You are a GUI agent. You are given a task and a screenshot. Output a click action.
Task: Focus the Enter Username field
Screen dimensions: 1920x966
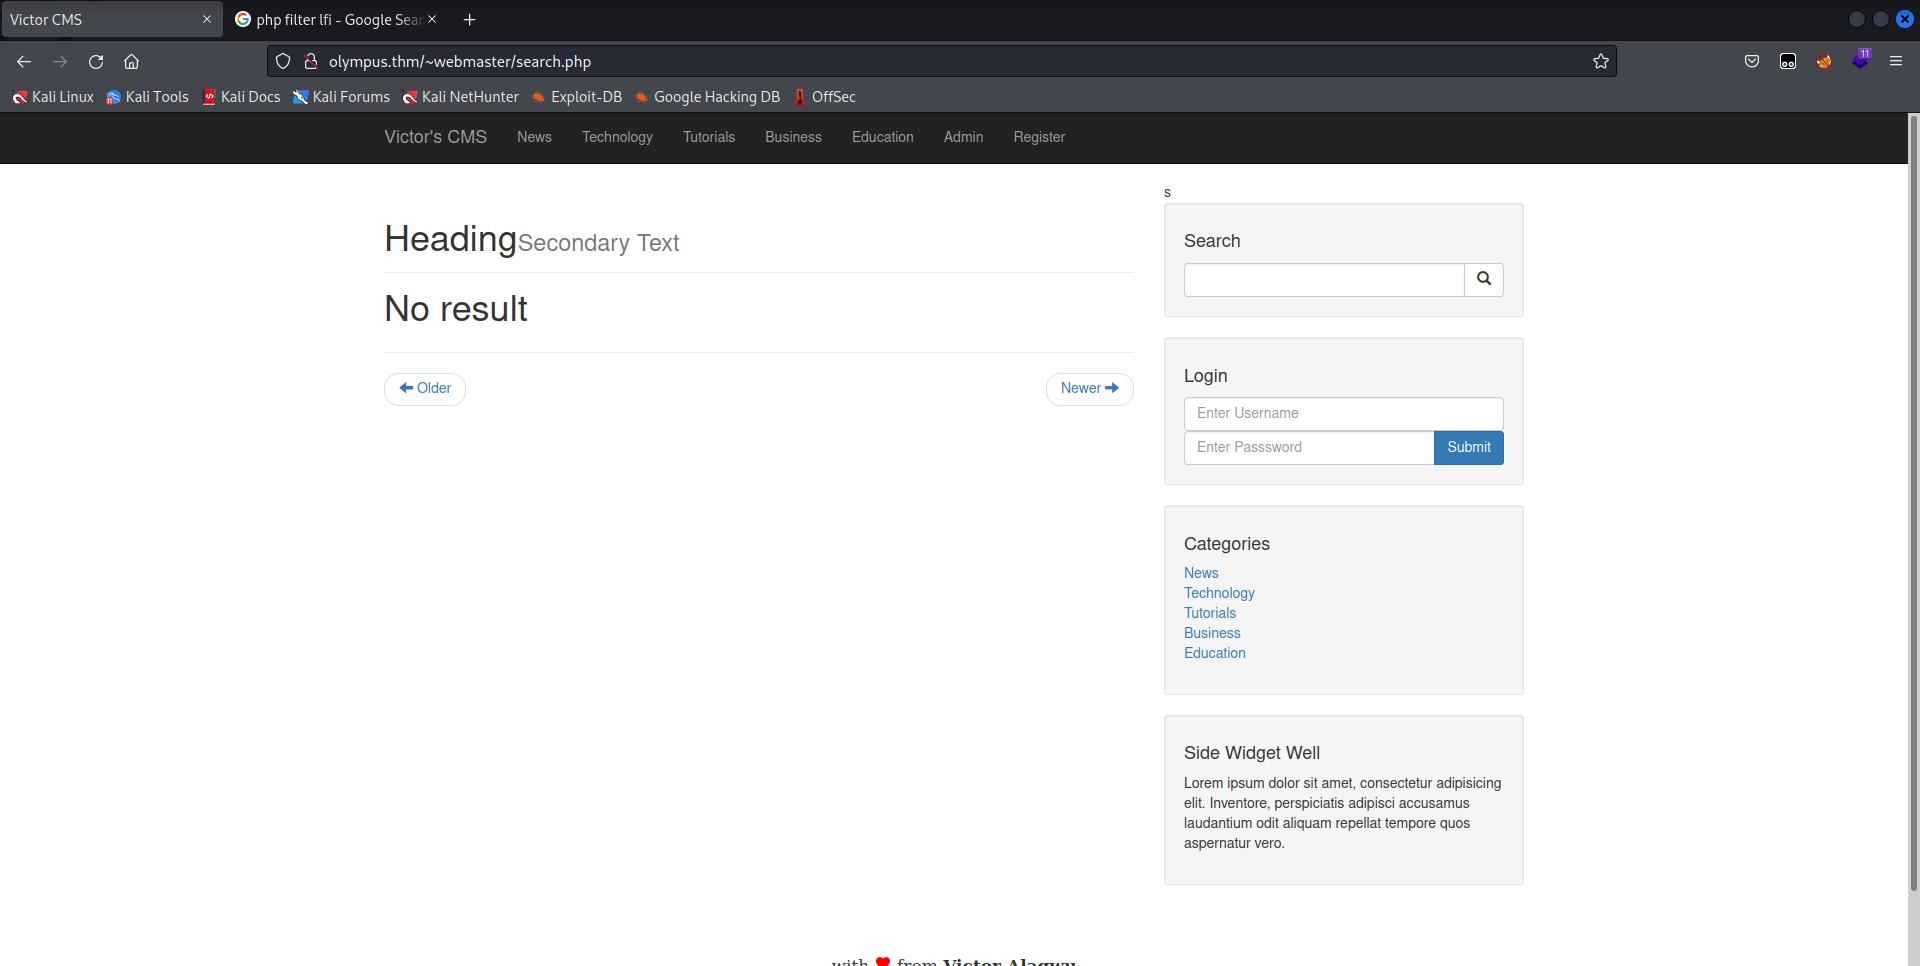(1343, 414)
